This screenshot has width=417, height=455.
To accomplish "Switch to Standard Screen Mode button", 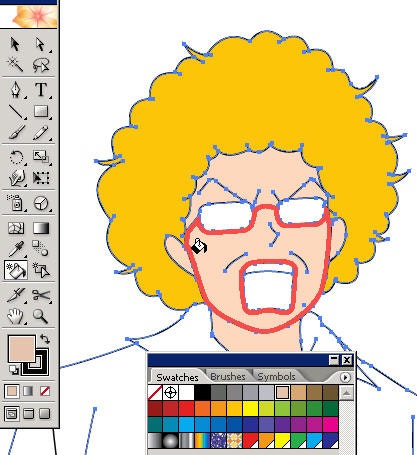I will tap(12, 414).
